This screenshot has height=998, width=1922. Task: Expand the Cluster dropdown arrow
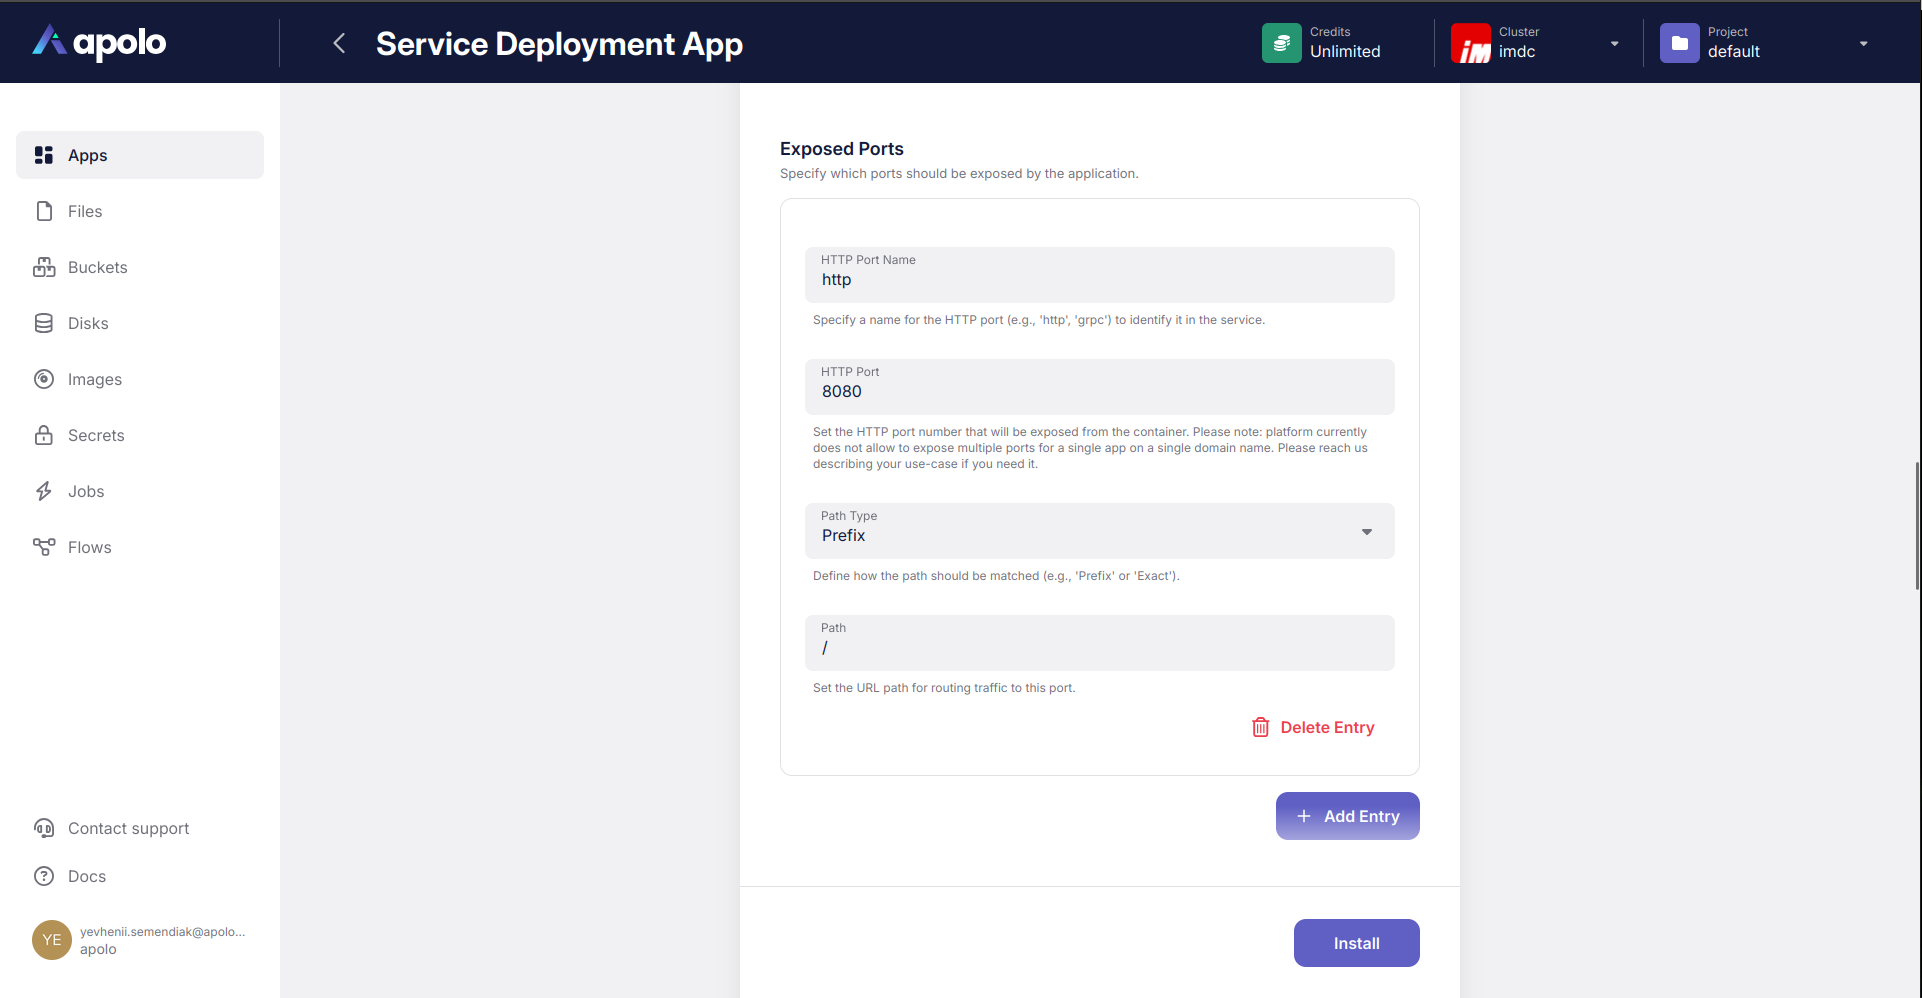pos(1614,44)
